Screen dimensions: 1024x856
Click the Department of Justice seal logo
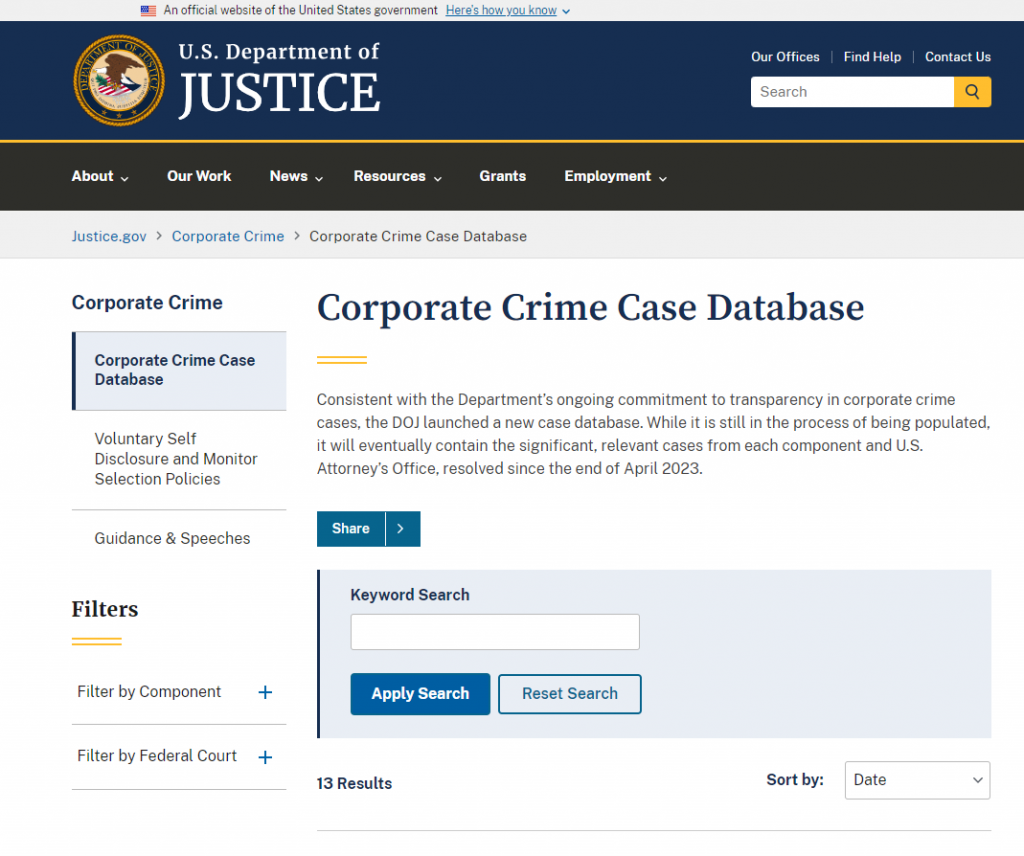tap(119, 80)
